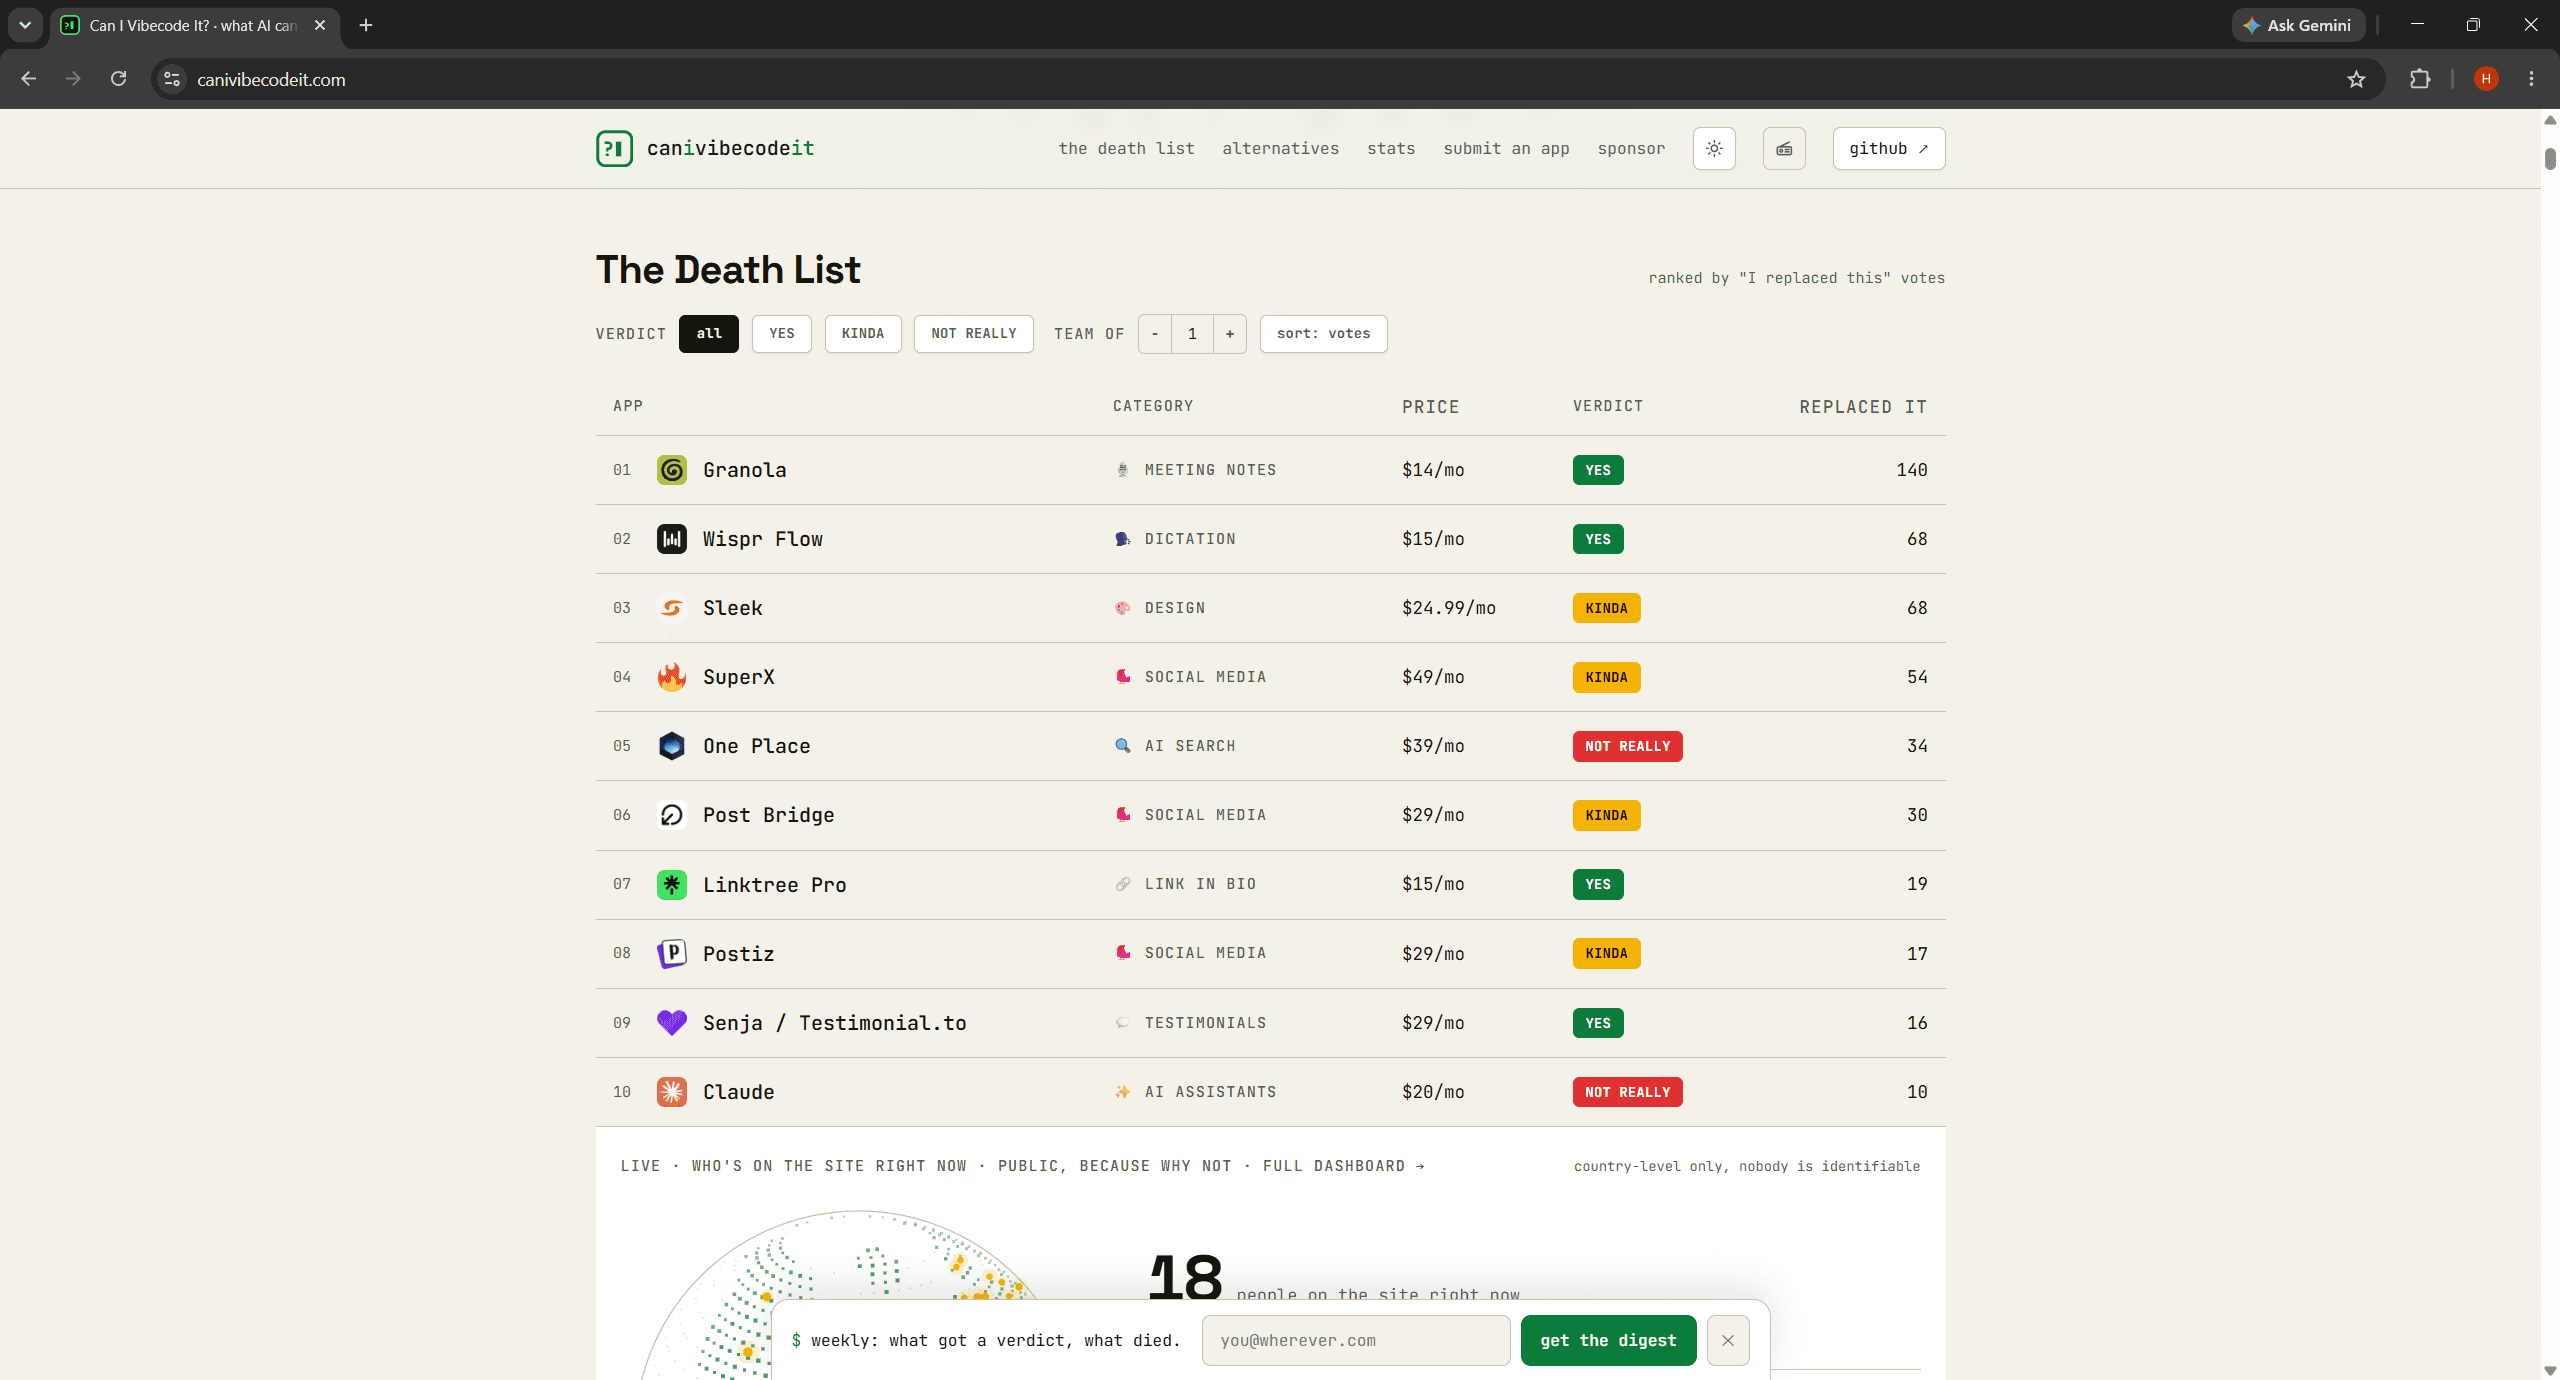Click the Ask Gemini button
Image resolution: width=2560 pixels, height=1380 pixels.
tap(2297, 25)
